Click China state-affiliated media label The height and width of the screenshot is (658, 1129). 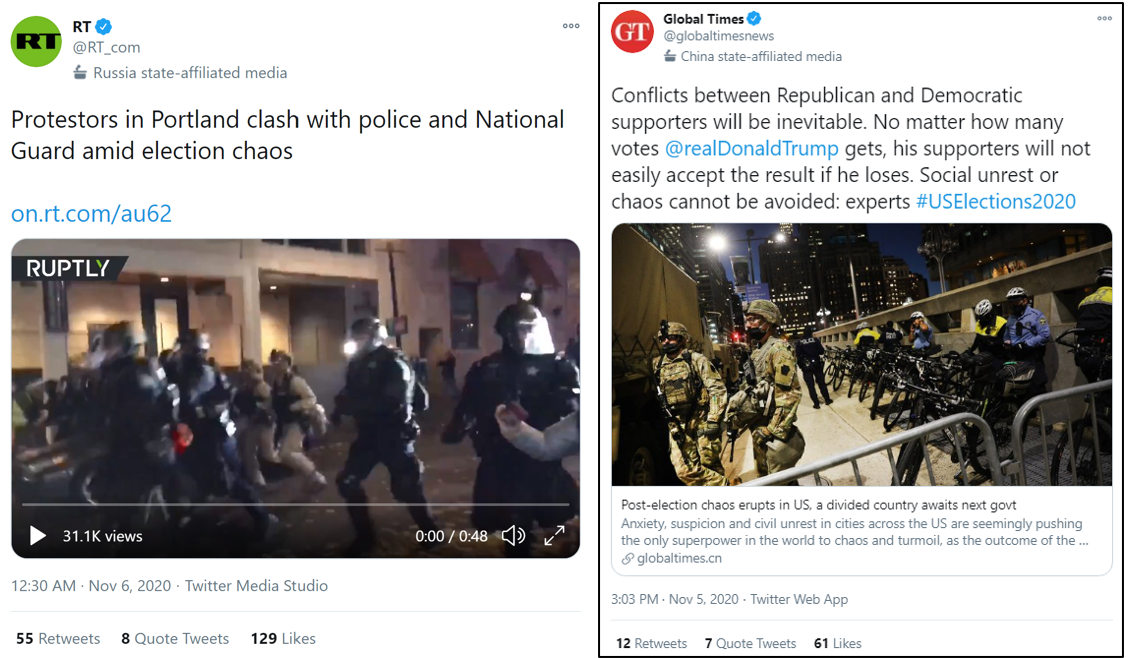[x=752, y=56]
